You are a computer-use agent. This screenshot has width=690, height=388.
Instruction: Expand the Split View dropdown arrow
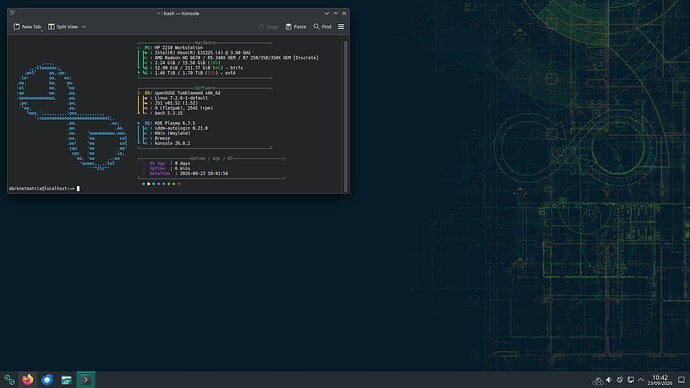(84, 27)
